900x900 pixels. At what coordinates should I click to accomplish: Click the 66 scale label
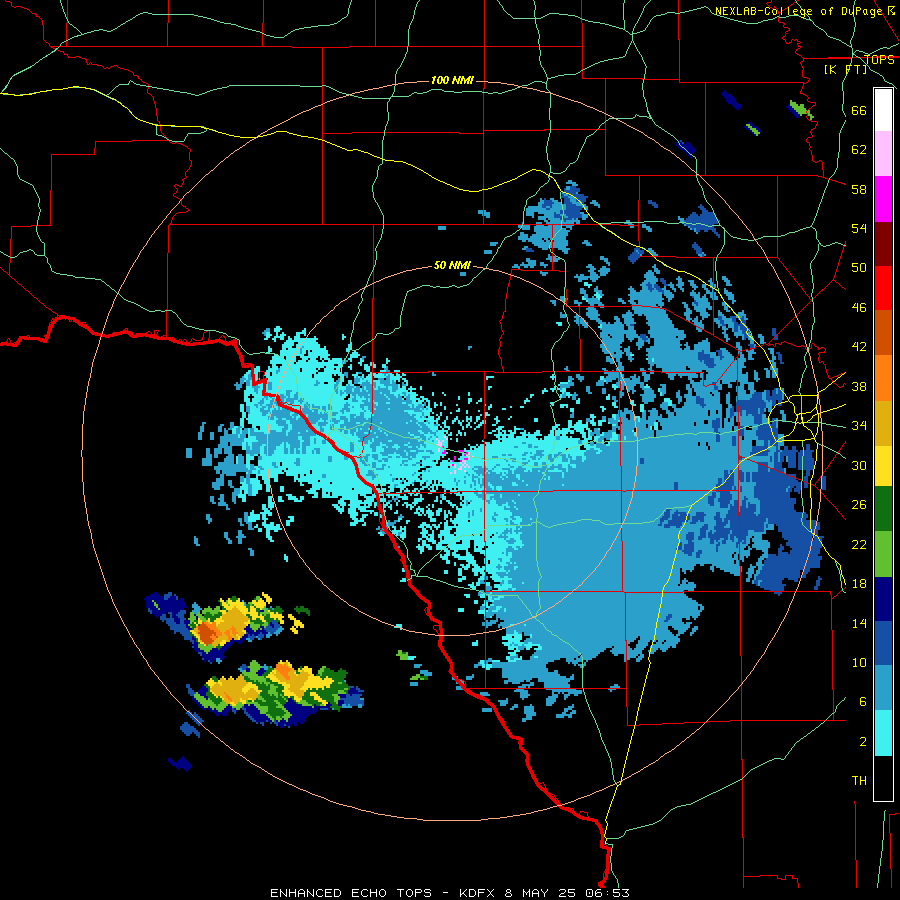pyautogui.click(x=859, y=110)
